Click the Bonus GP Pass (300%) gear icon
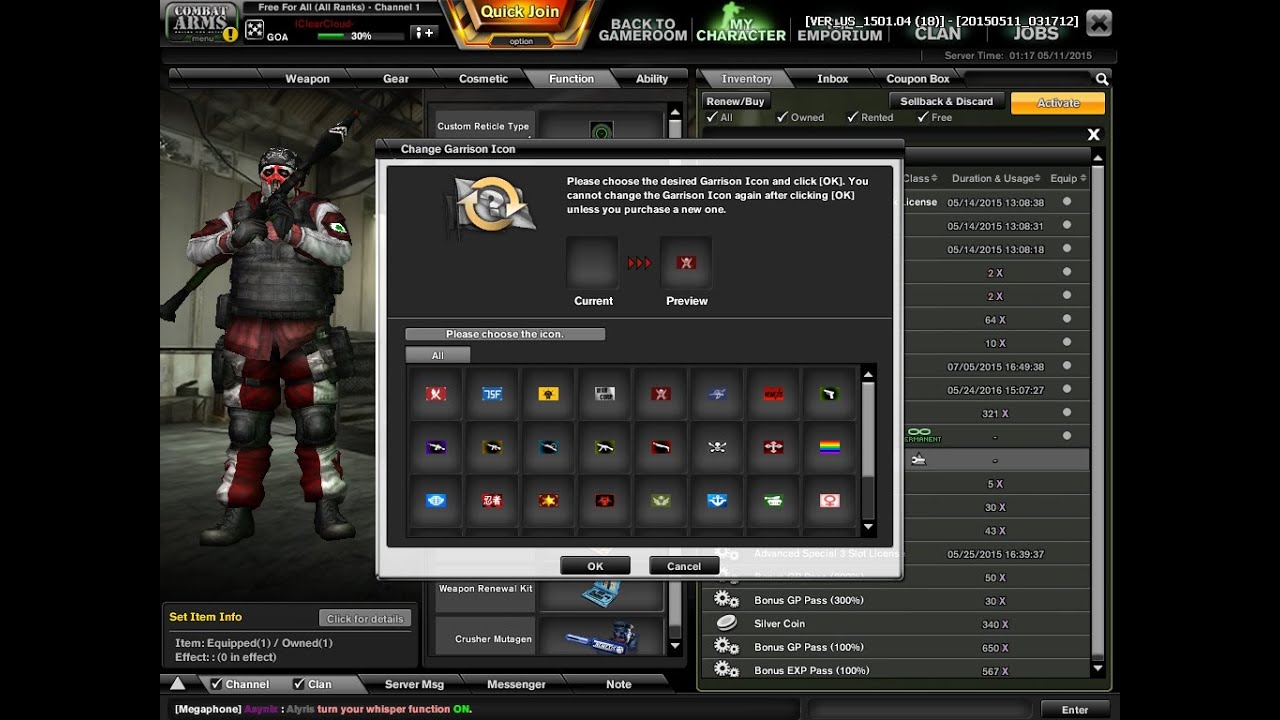Image resolution: width=1280 pixels, height=720 pixels. [x=726, y=600]
